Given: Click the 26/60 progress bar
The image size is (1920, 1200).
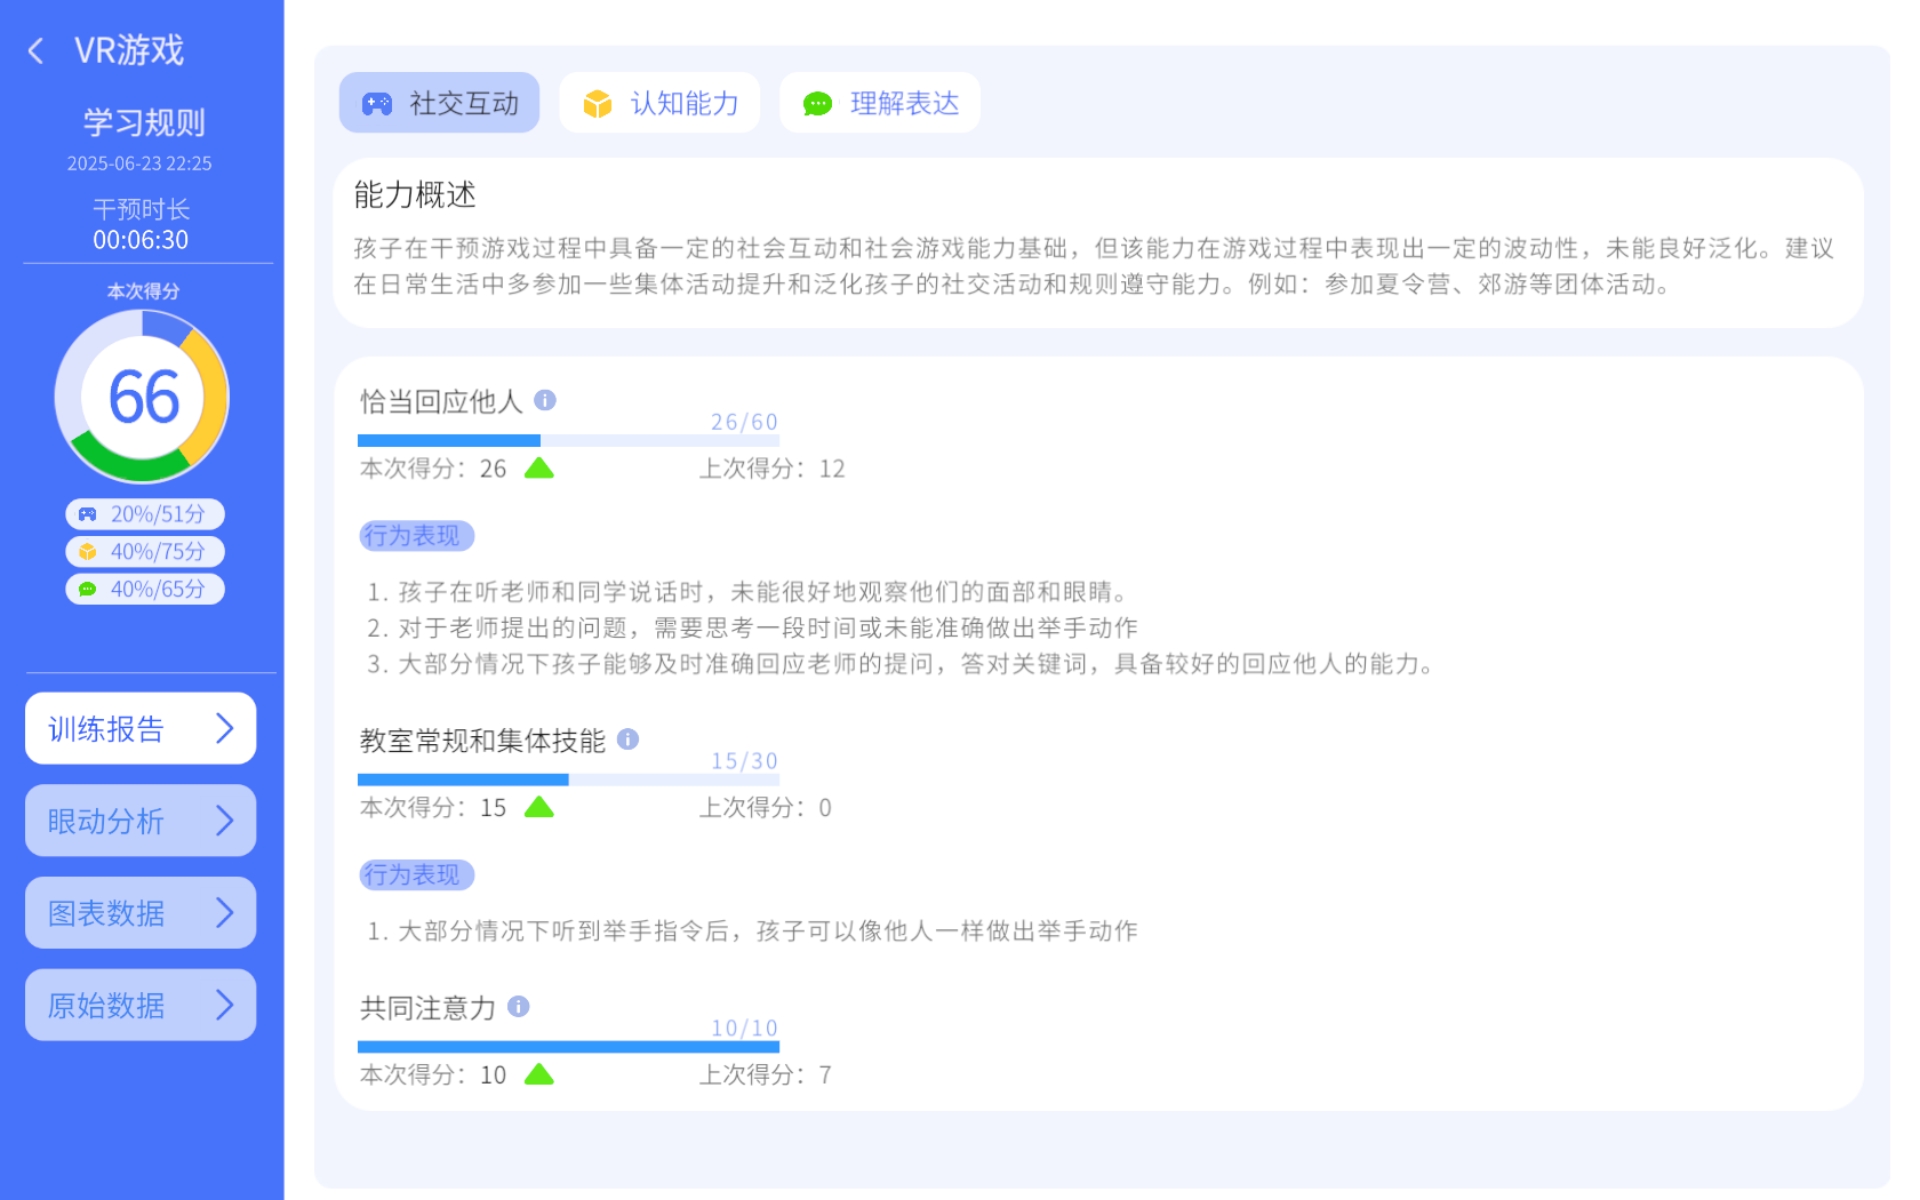Looking at the screenshot, I should point(568,438).
